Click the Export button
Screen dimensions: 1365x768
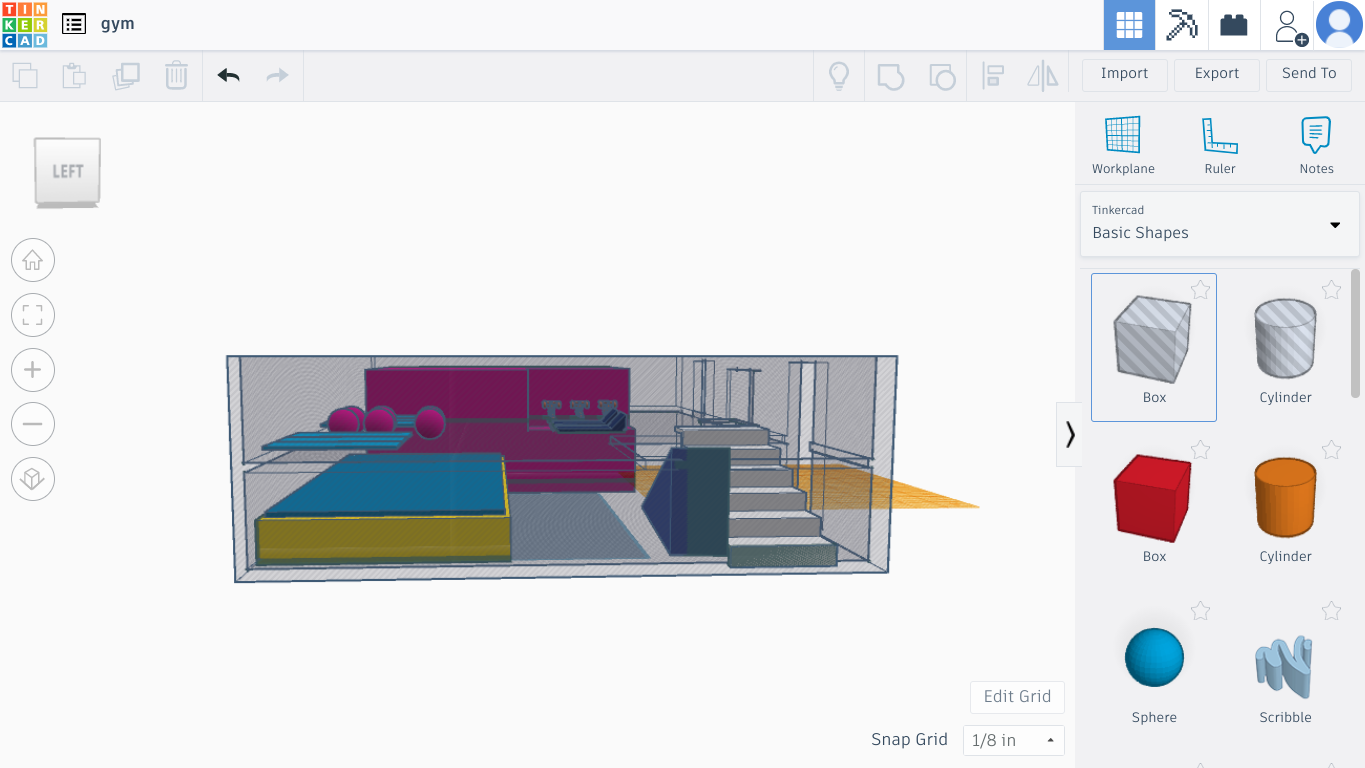click(1217, 74)
